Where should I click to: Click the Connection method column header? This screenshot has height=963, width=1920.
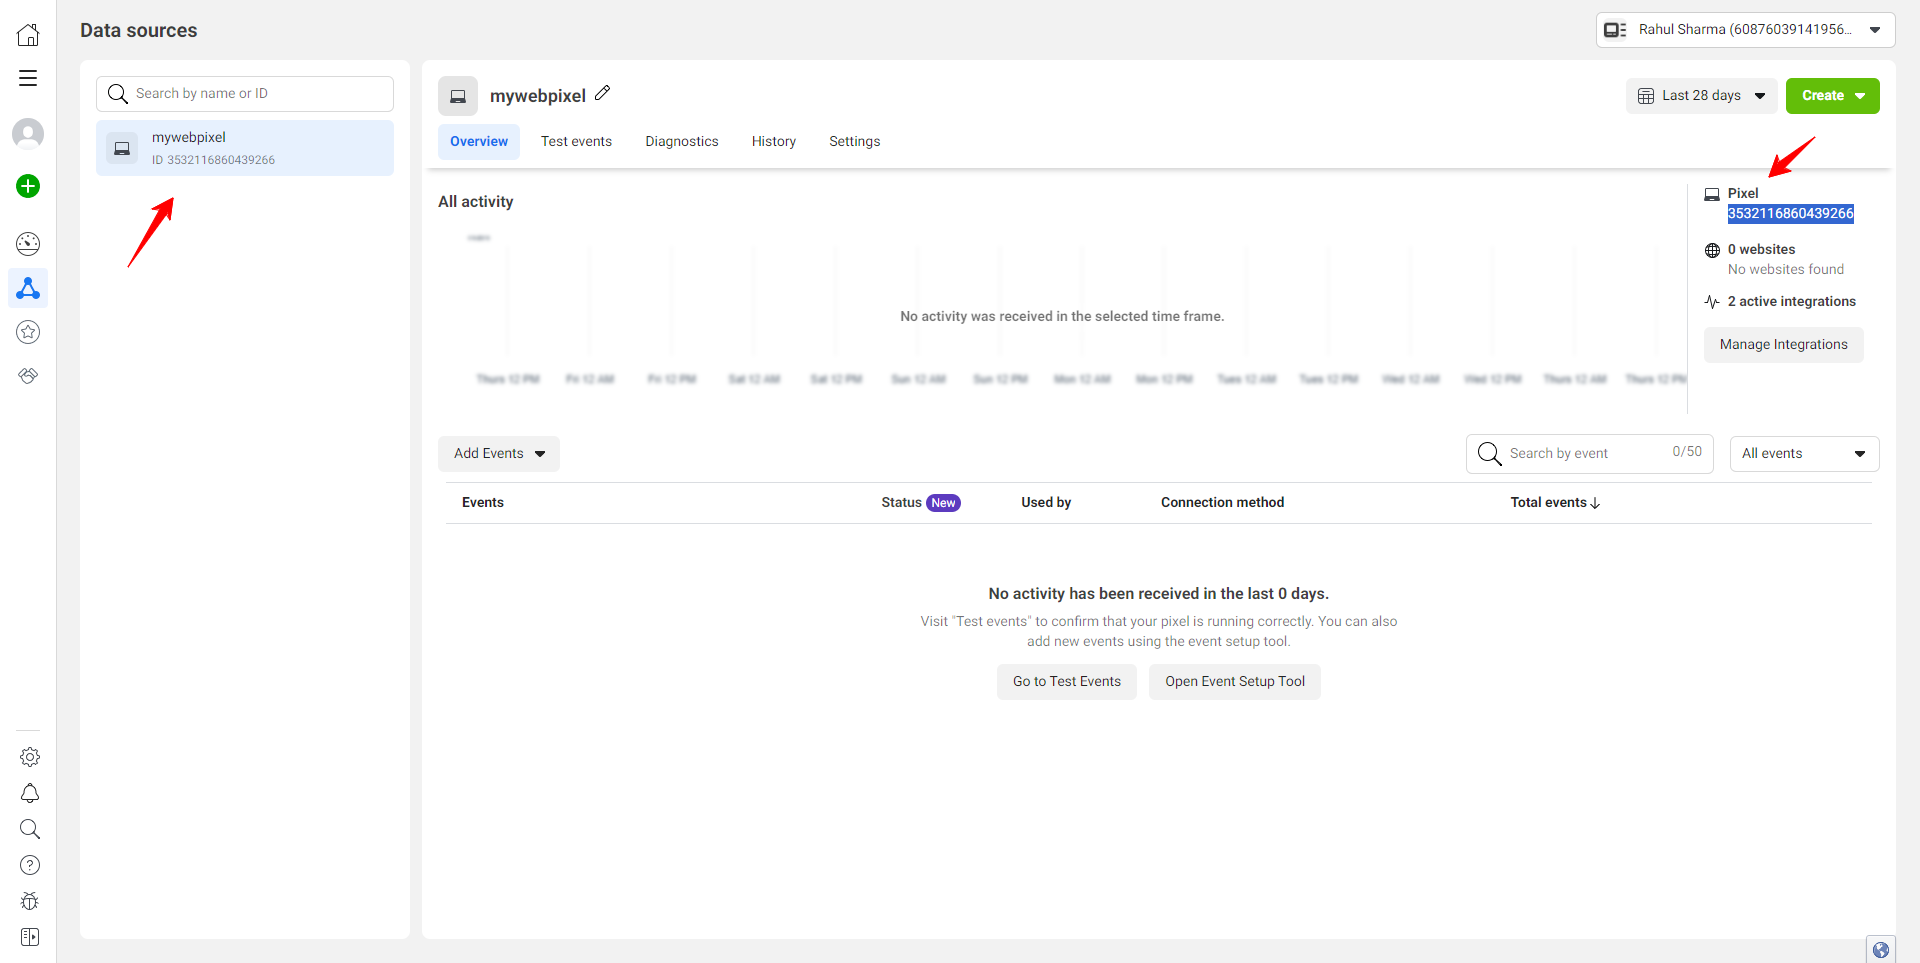coord(1222,503)
